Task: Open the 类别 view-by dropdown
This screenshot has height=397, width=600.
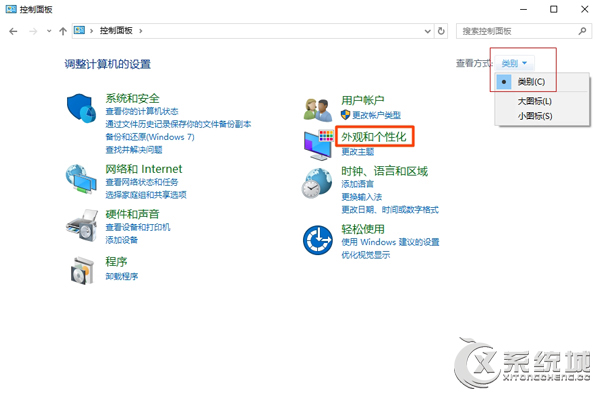Action: [514, 63]
